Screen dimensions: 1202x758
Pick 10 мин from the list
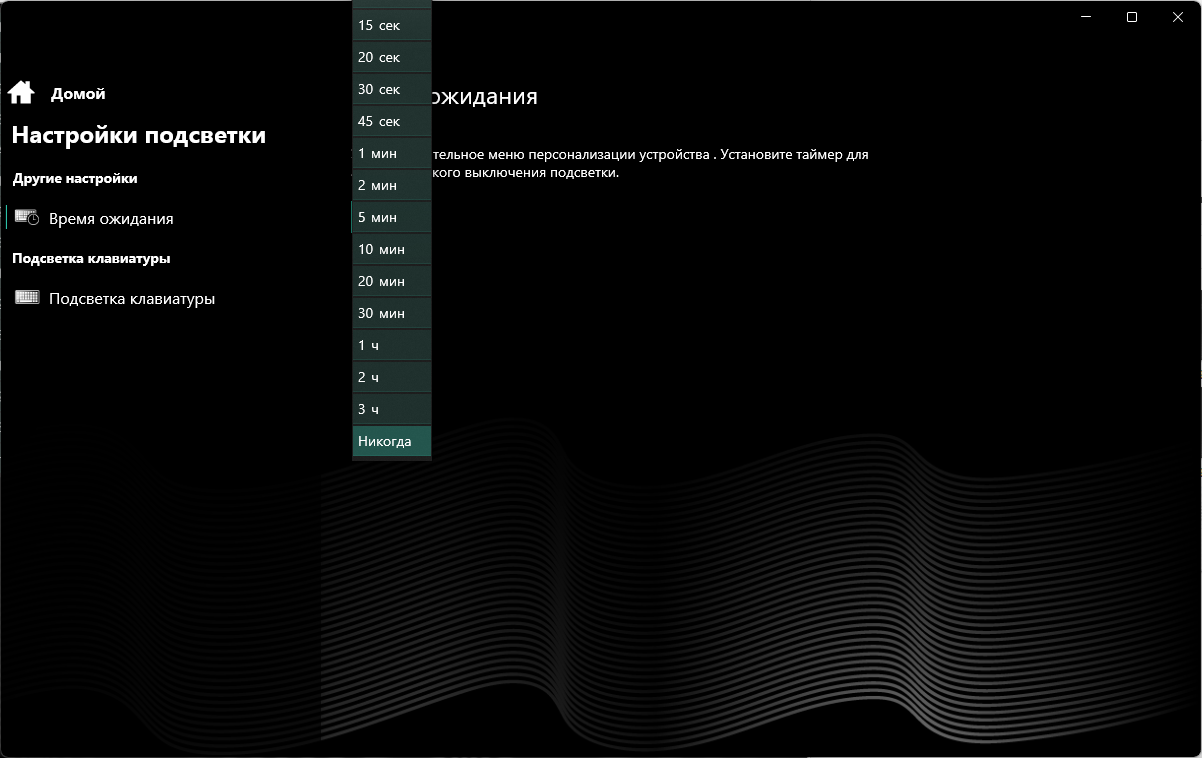(392, 249)
